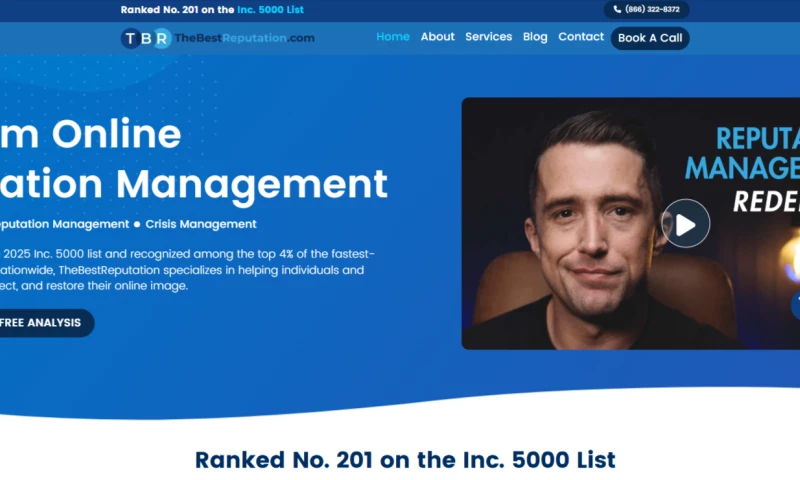
Task: Select Contact in the navigation bar
Action: pos(580,37)
